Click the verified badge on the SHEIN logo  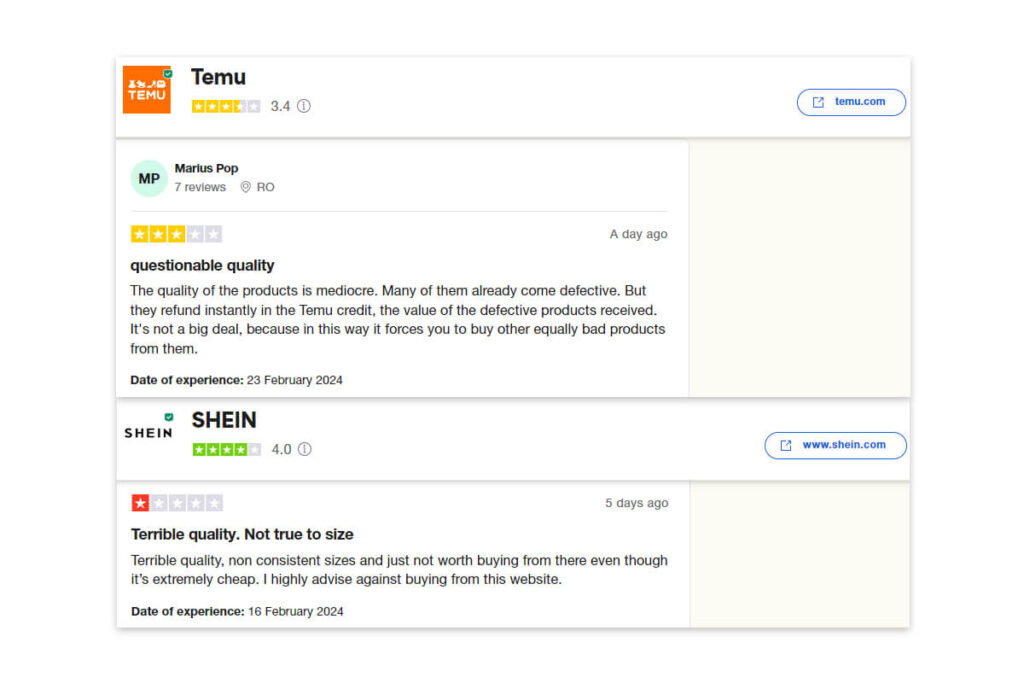168,418
